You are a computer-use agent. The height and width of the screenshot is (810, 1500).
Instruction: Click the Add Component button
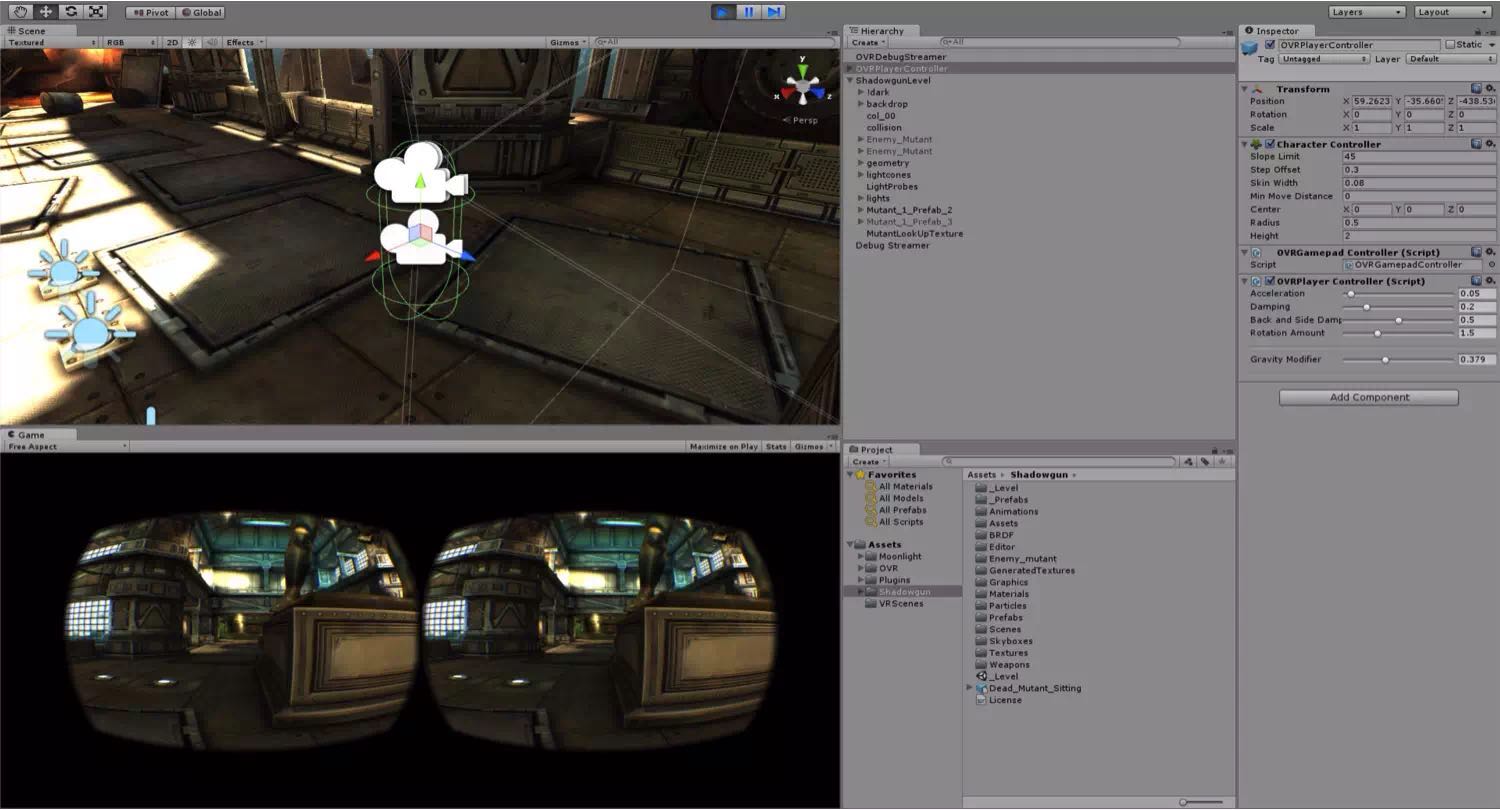click(1369, 397)
